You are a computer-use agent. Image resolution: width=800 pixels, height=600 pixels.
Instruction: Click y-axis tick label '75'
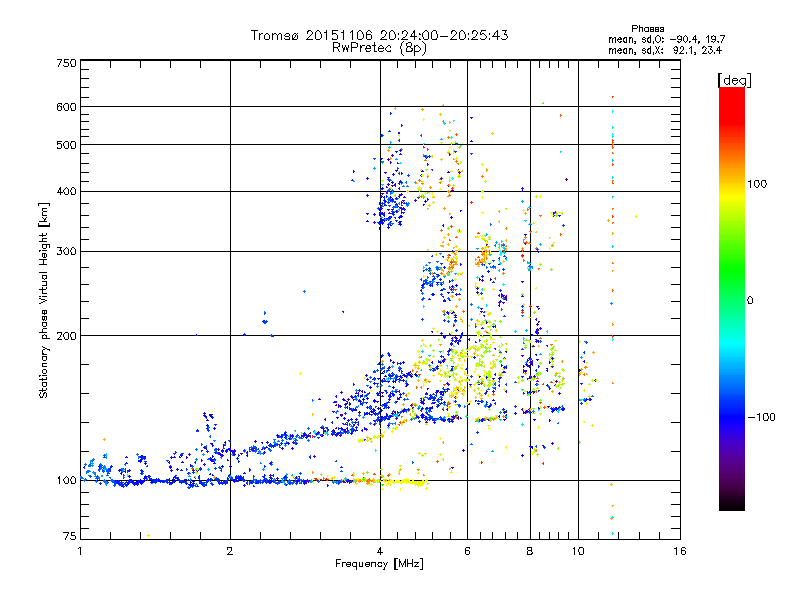click(x=70, y=536)
